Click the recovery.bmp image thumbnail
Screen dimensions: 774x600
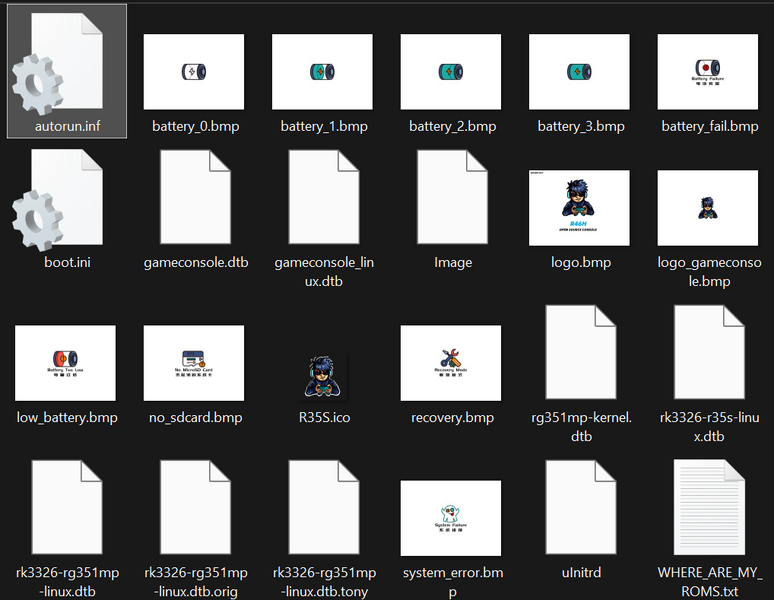(451, 363)
